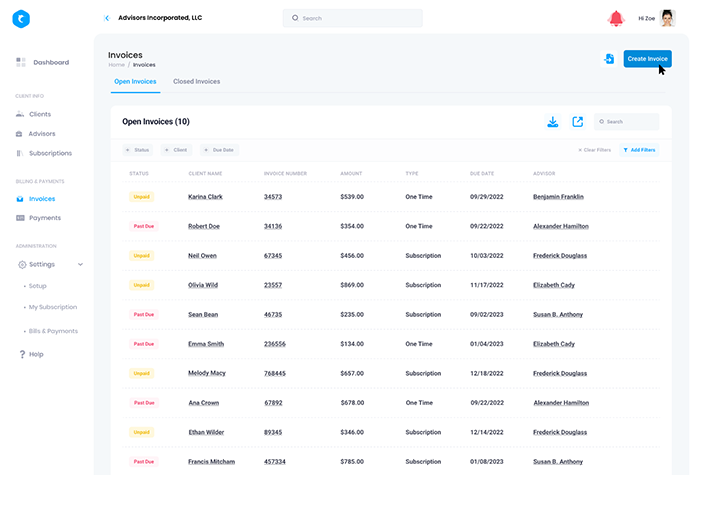This screenshot has height=524, width=705.
Task: Click the app logo in top-left corner
Action: click(x=21, y=18)
